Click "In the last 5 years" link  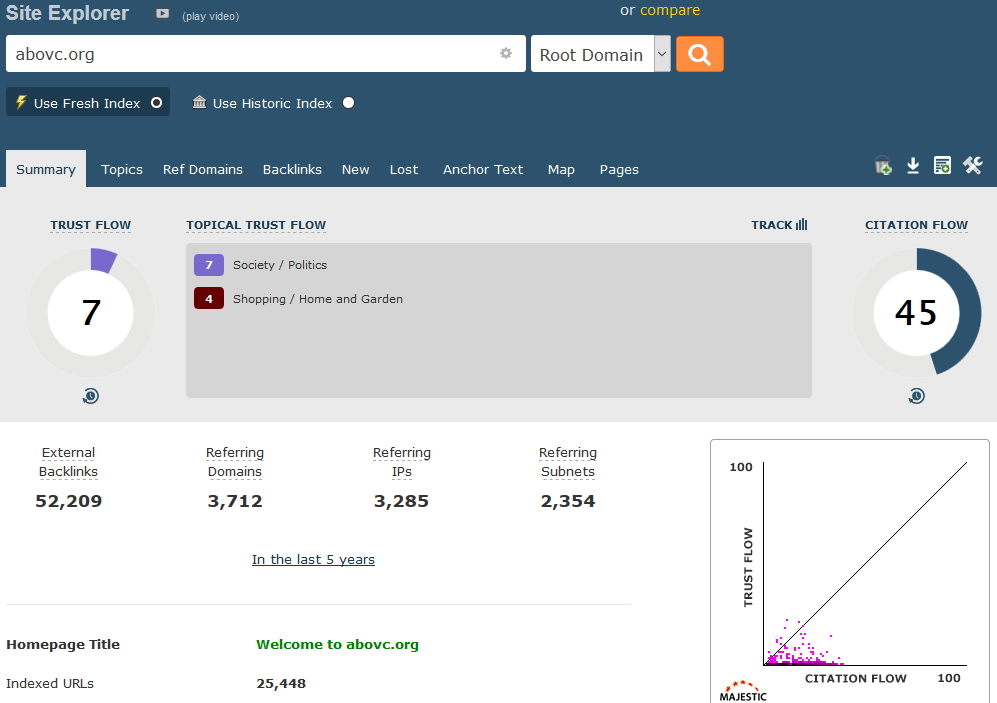pyautogui.click(x=313, y=560)
